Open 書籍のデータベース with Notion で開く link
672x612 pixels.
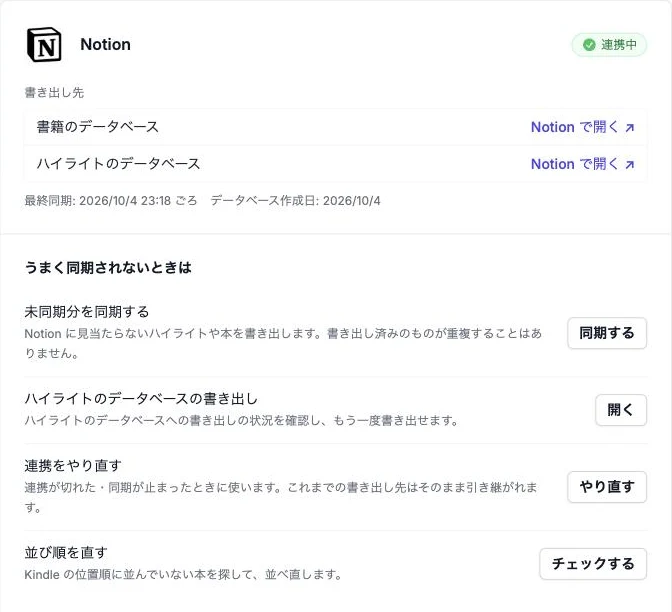[582, 127]
